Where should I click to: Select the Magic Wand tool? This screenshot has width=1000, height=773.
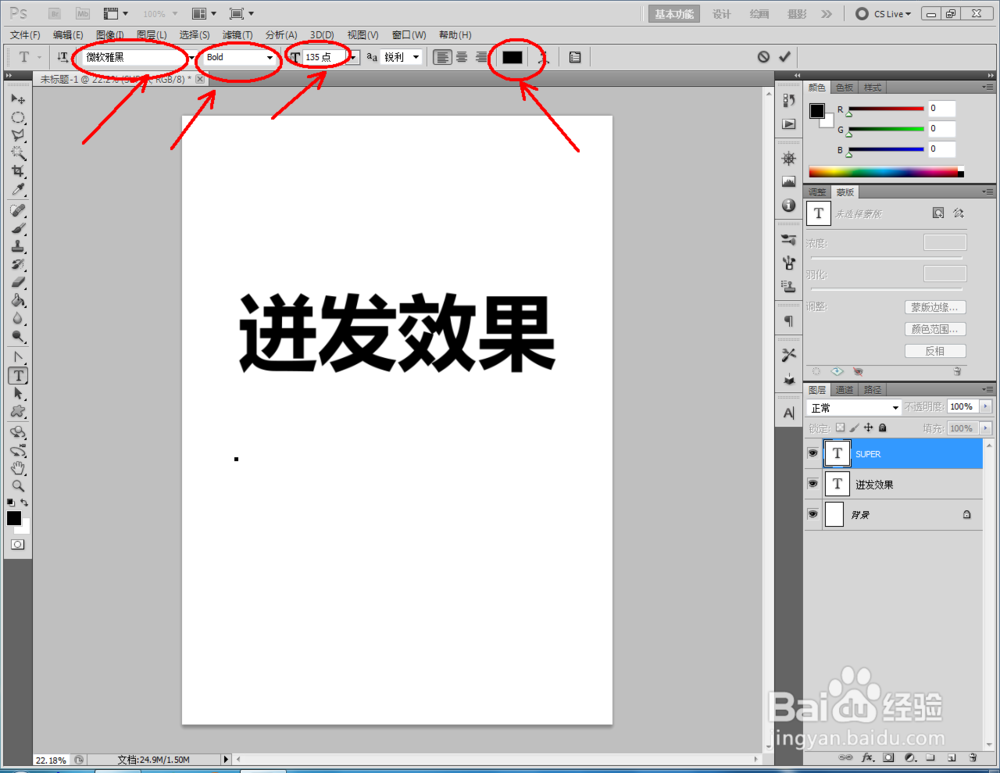[x=18, y=153]
